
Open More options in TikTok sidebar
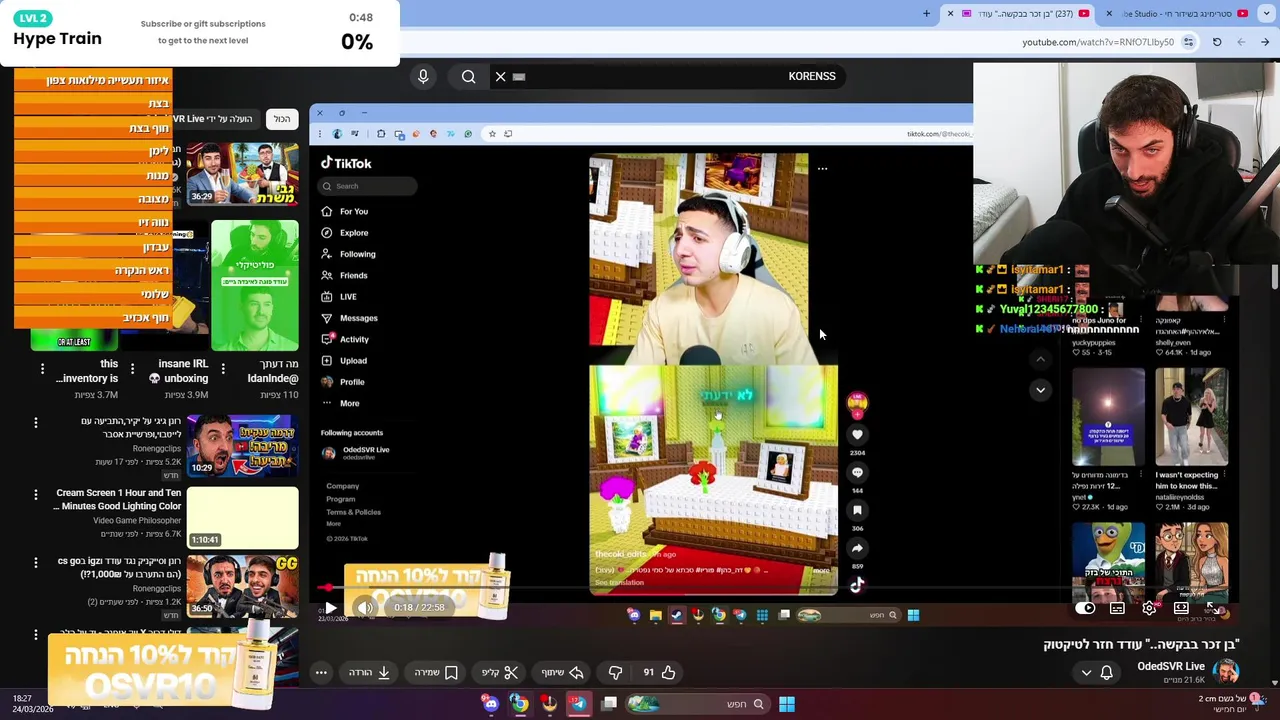coord(341,403)
